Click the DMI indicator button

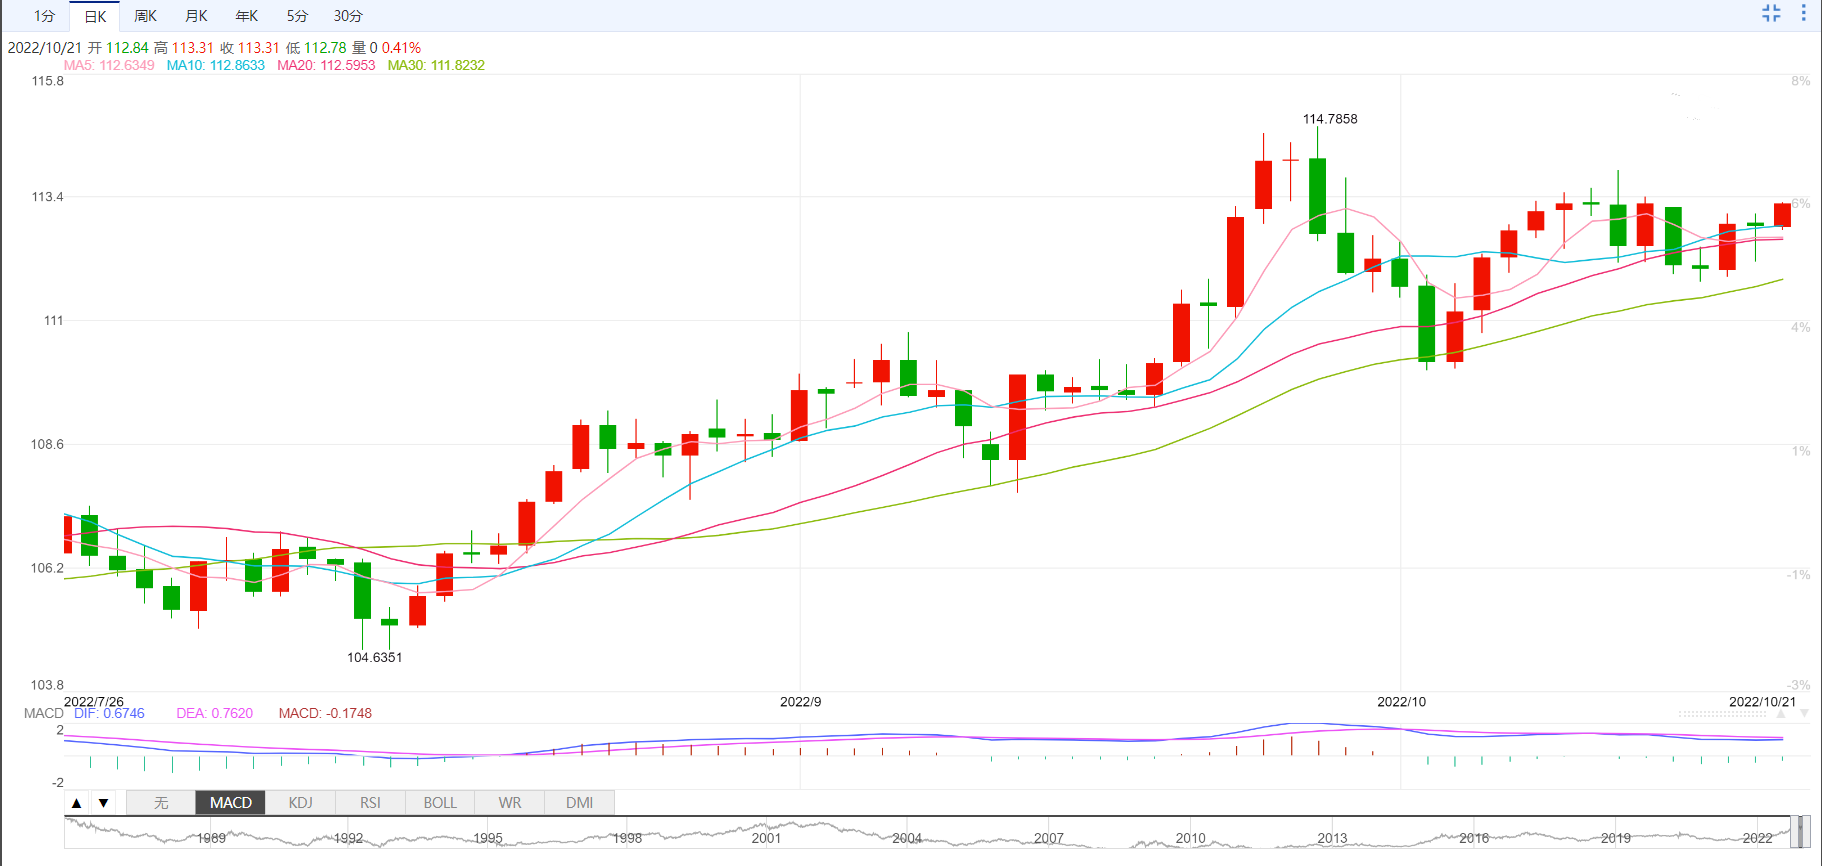point(579,803)
